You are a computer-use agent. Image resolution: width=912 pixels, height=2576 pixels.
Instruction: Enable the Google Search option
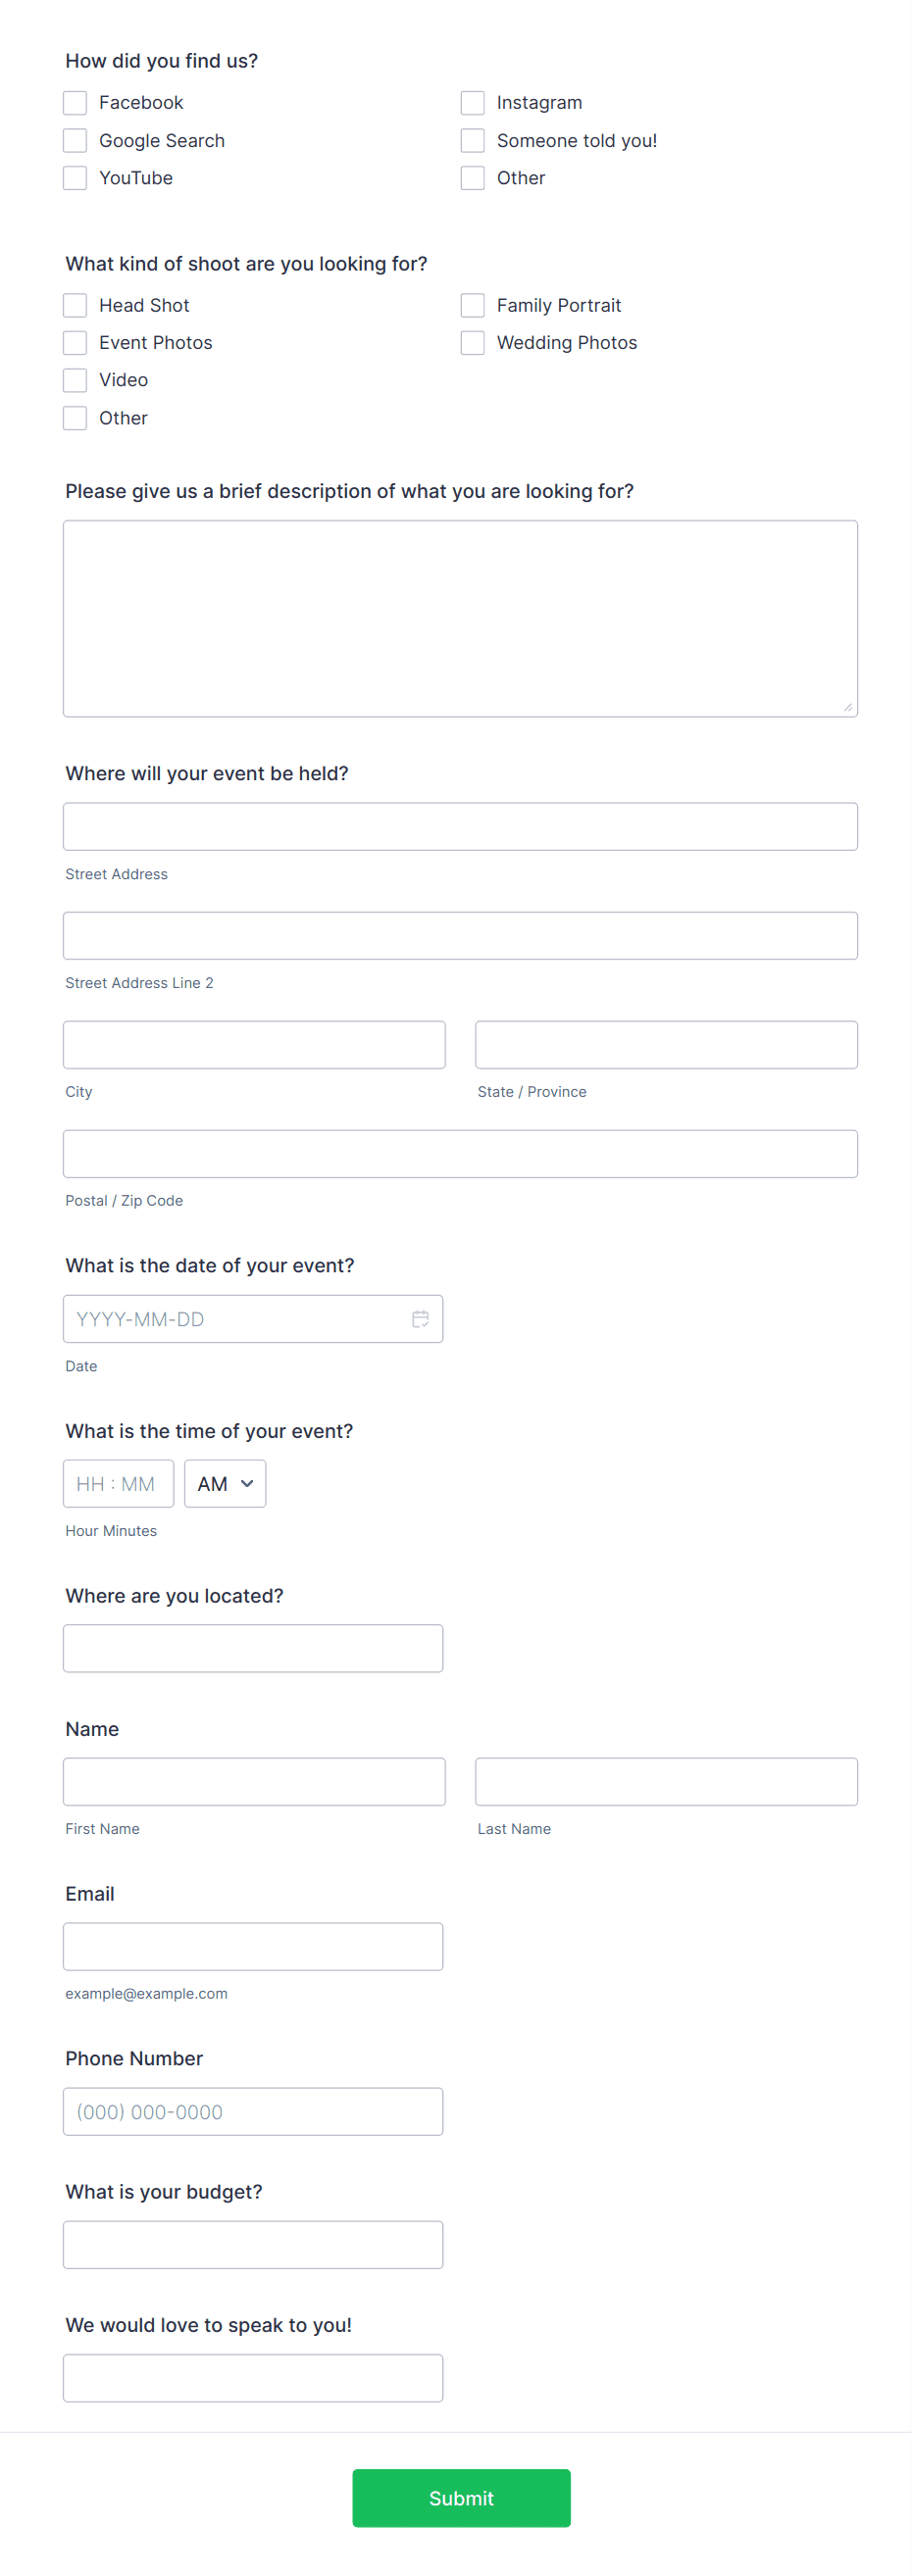point(74,140)
